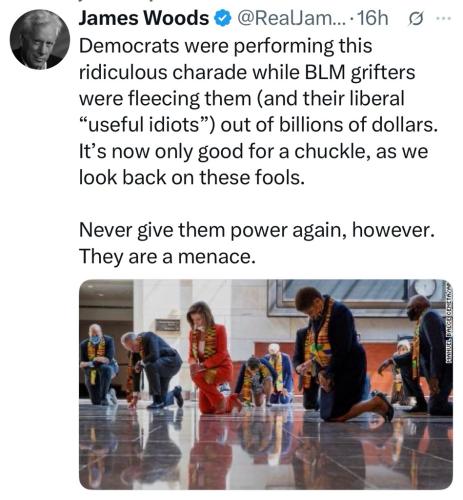Open the attached kneeling photo
Viewport: 463px width, 500px height.
(266, 384)
